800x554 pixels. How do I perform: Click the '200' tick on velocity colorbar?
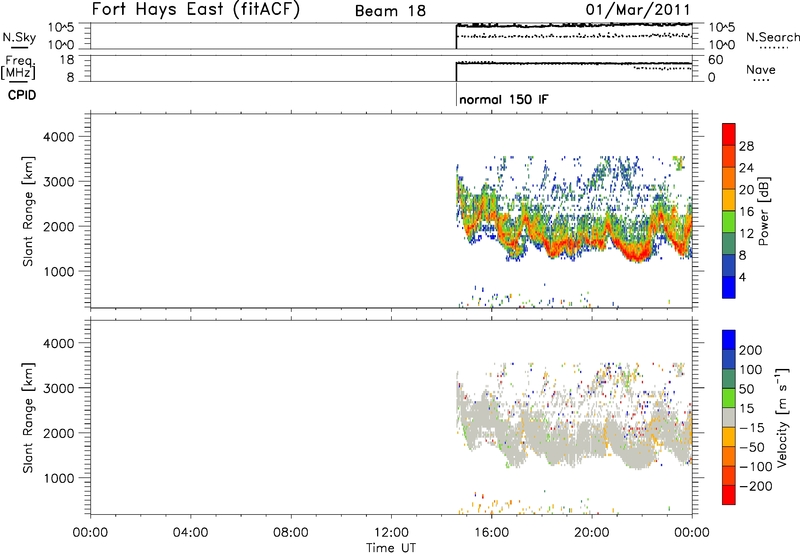pyautogui.click(x=751, y=350)
